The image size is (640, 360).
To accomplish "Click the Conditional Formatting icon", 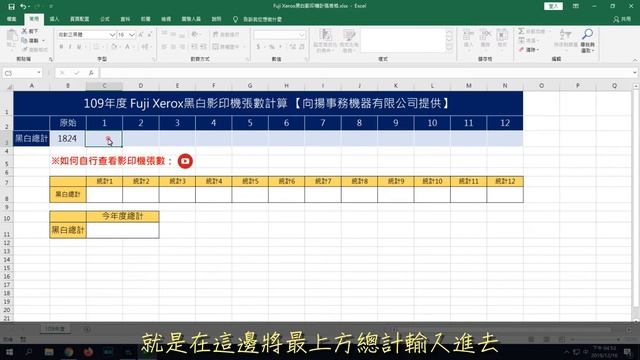I will [325, 36].
